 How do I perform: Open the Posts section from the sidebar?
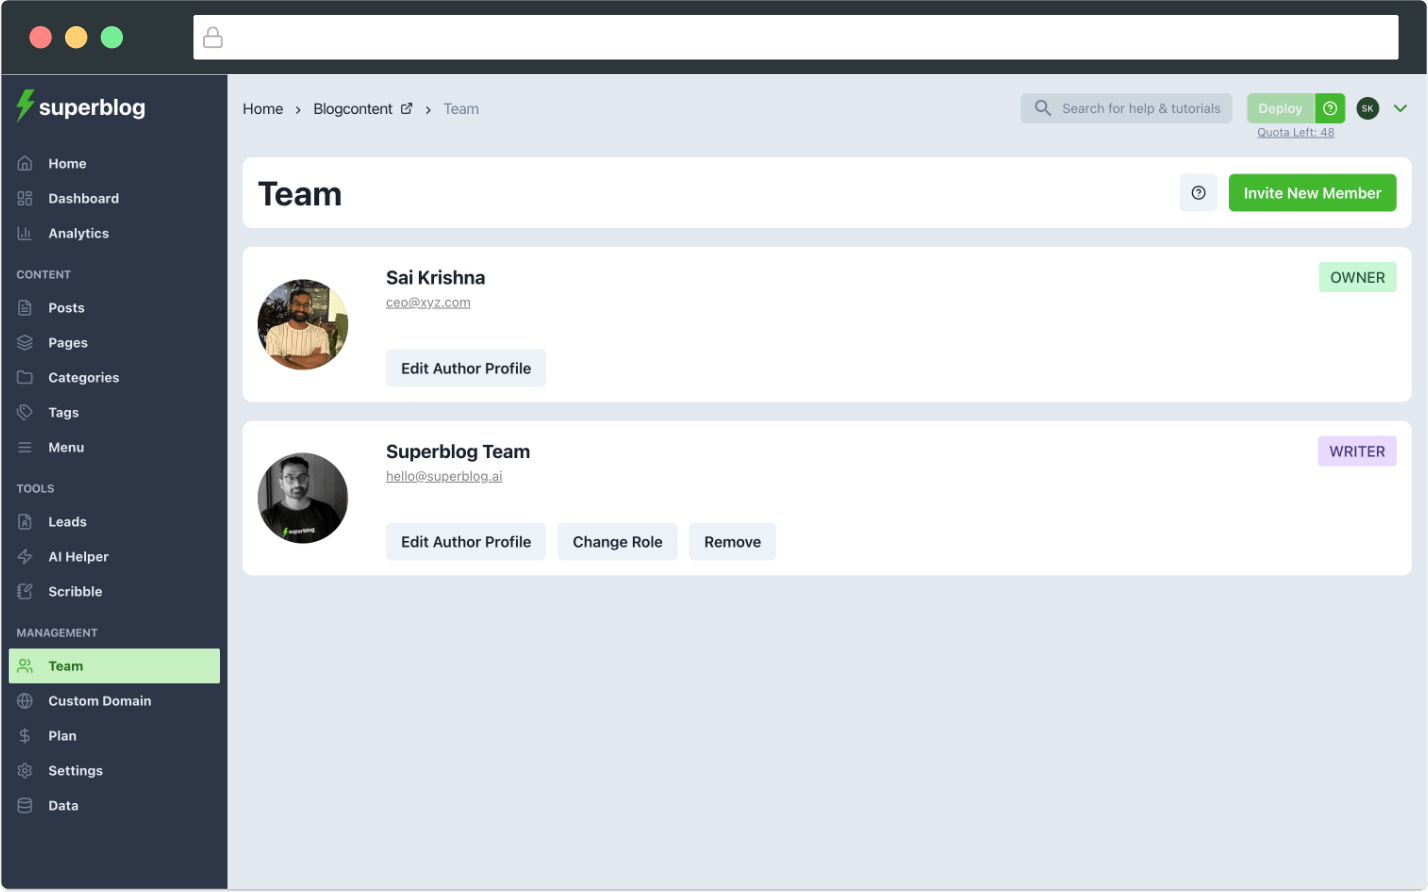(65, 307)
